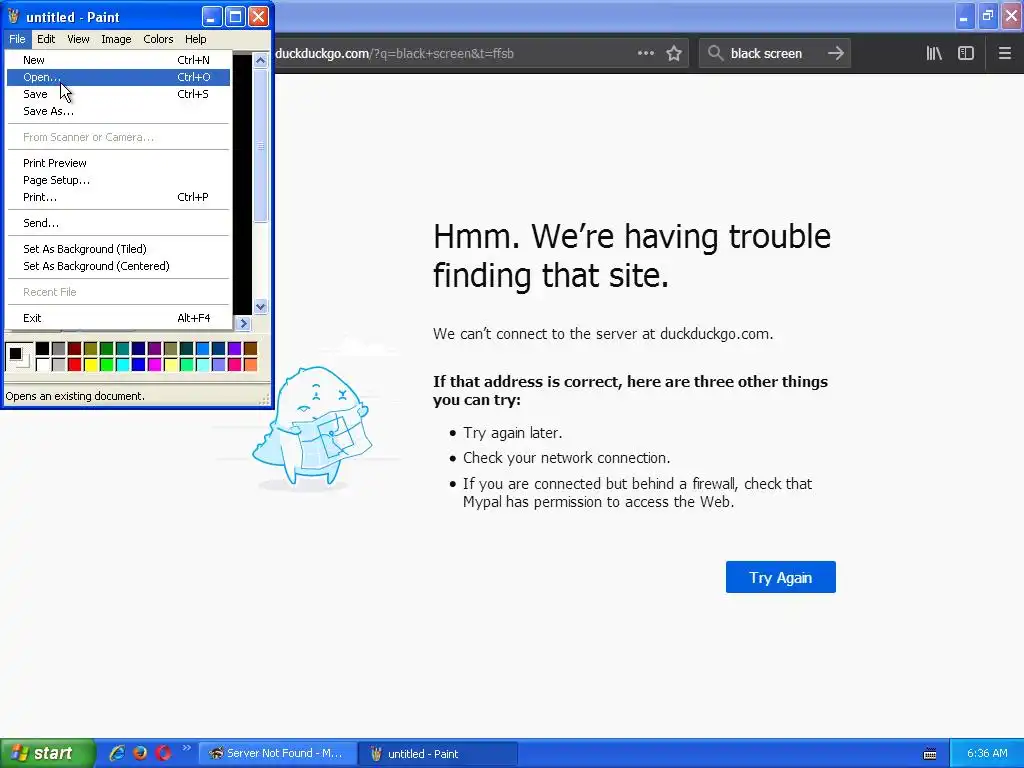Choose Open... from File menu
The width and height of the screenshot is (1024, 768).
pos(118,77)
